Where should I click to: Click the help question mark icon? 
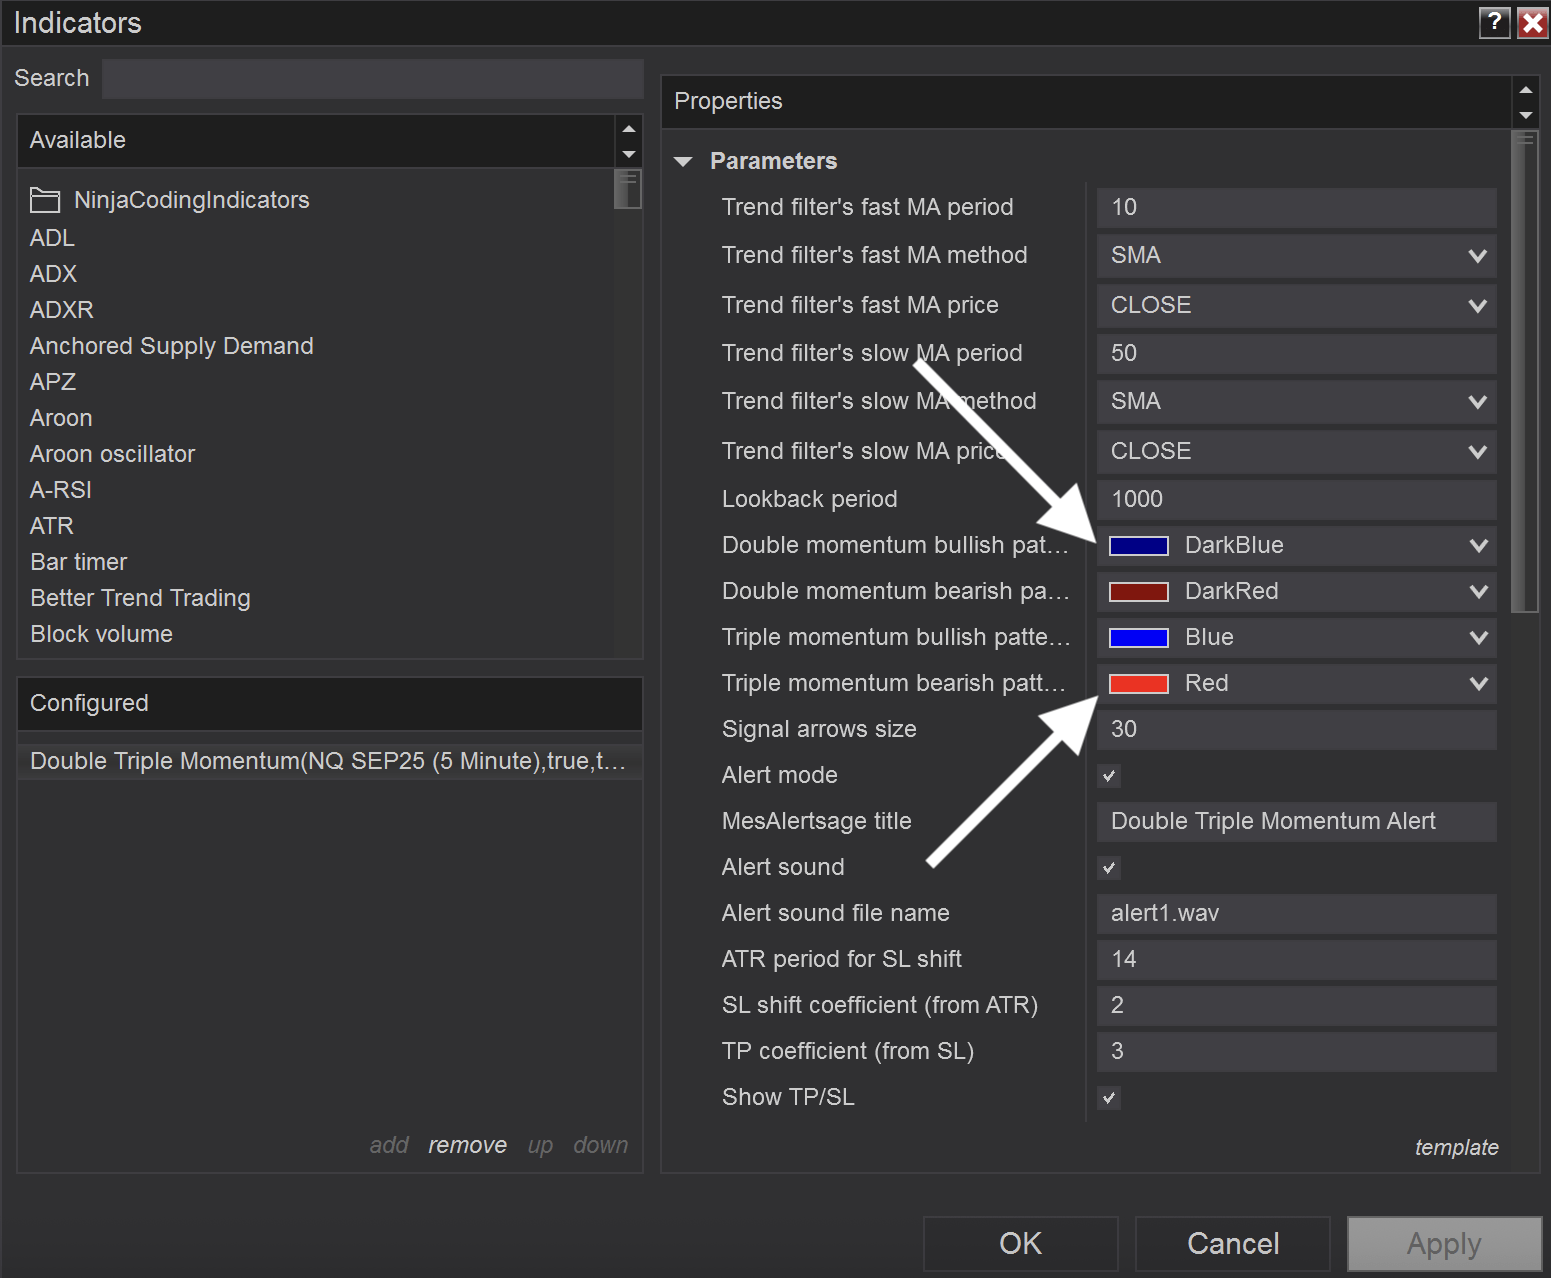[x=1494, y=22]
